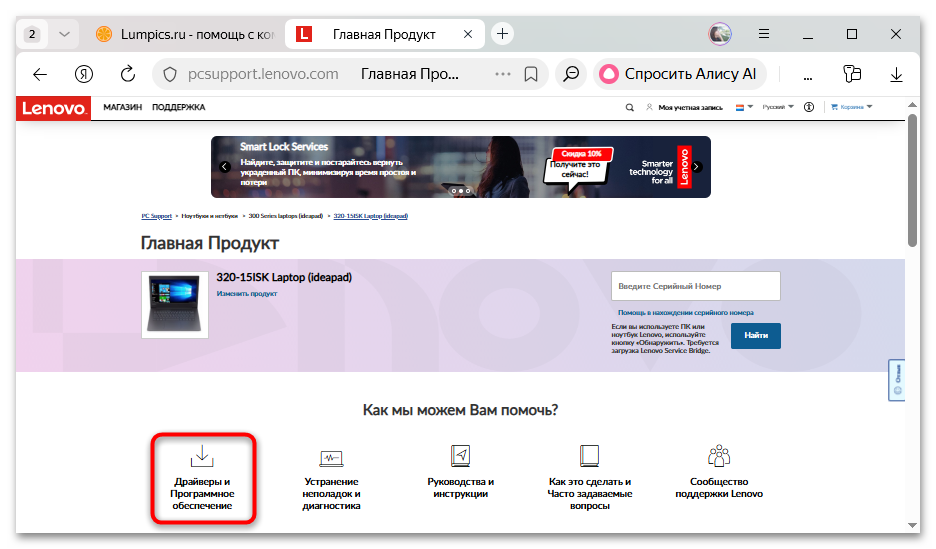Click Ноутбуки и нетбуки breadcrumb
Image resolution: width=936 pixels, height=549 pixels.
coord(210,216)
